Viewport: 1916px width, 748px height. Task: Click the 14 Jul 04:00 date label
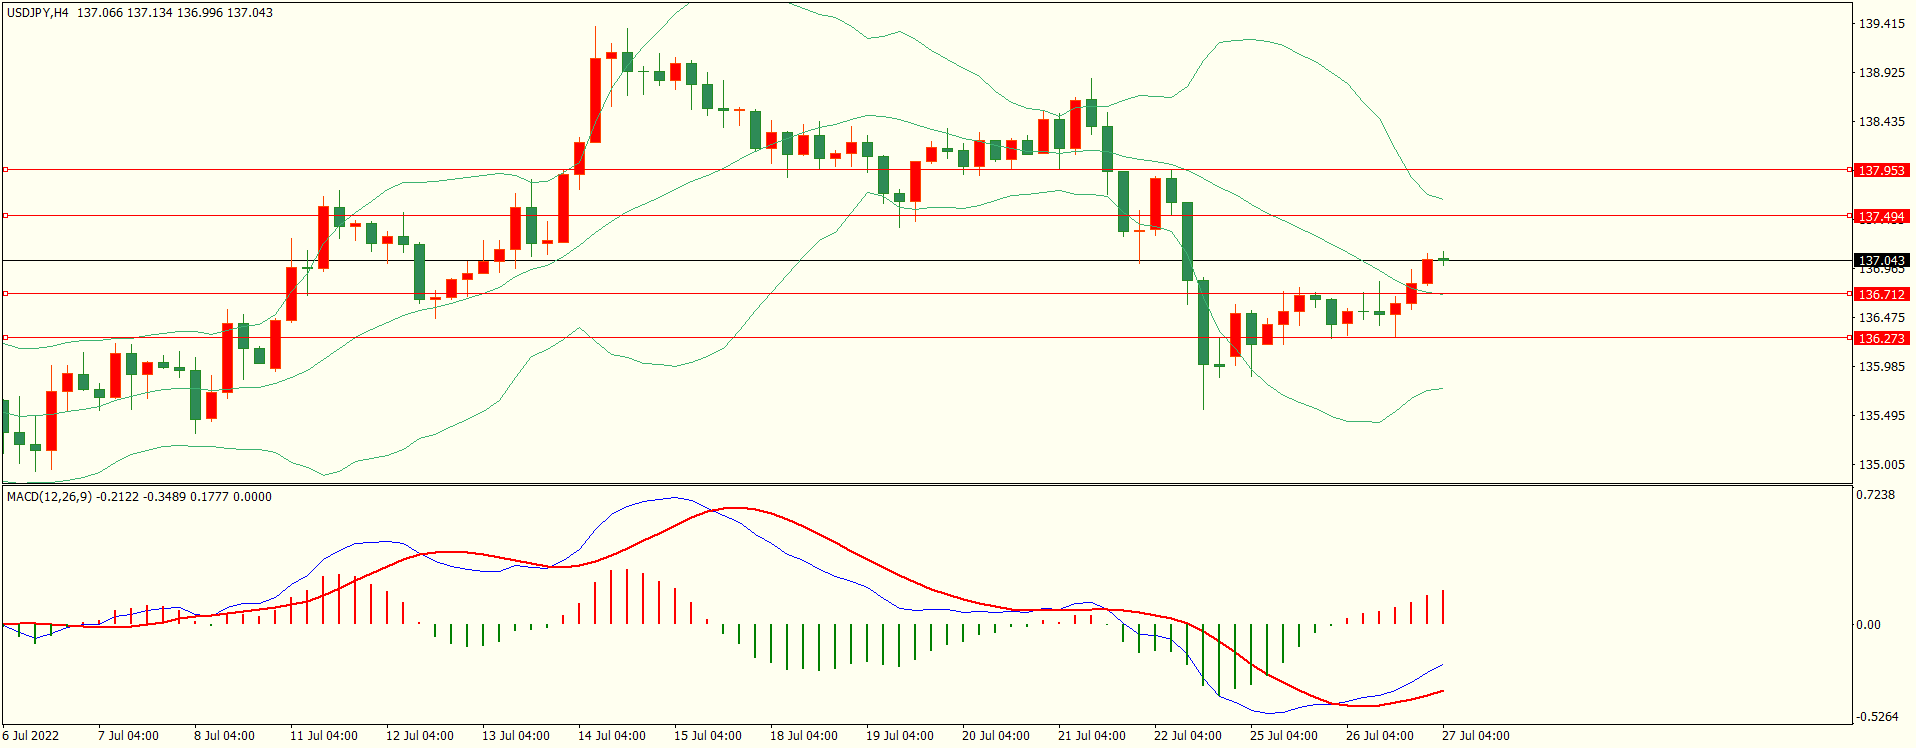pos(611,736)
